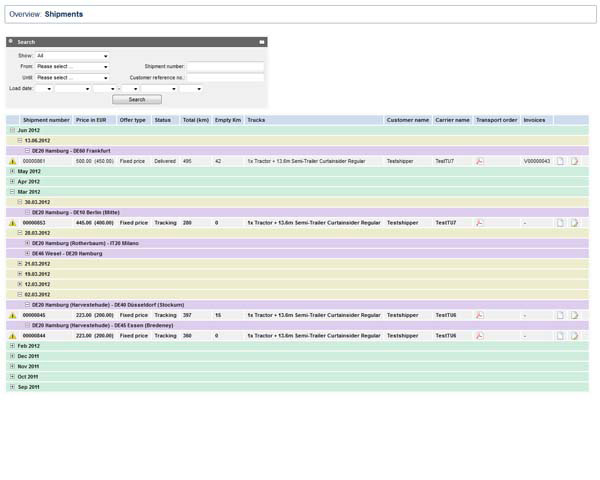
Task: Open invoice V00000043 link
Action: click(536, 161)
